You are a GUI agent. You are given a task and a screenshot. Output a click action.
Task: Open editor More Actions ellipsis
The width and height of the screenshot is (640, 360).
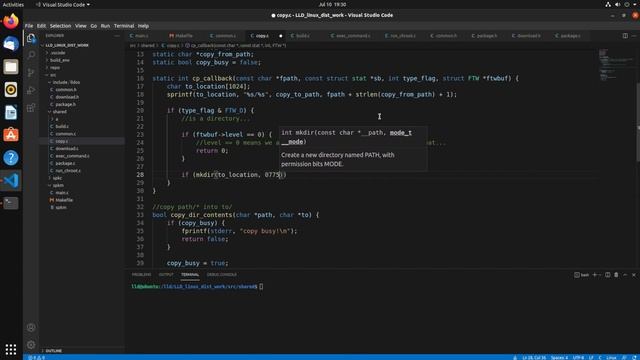coord(634,36)
